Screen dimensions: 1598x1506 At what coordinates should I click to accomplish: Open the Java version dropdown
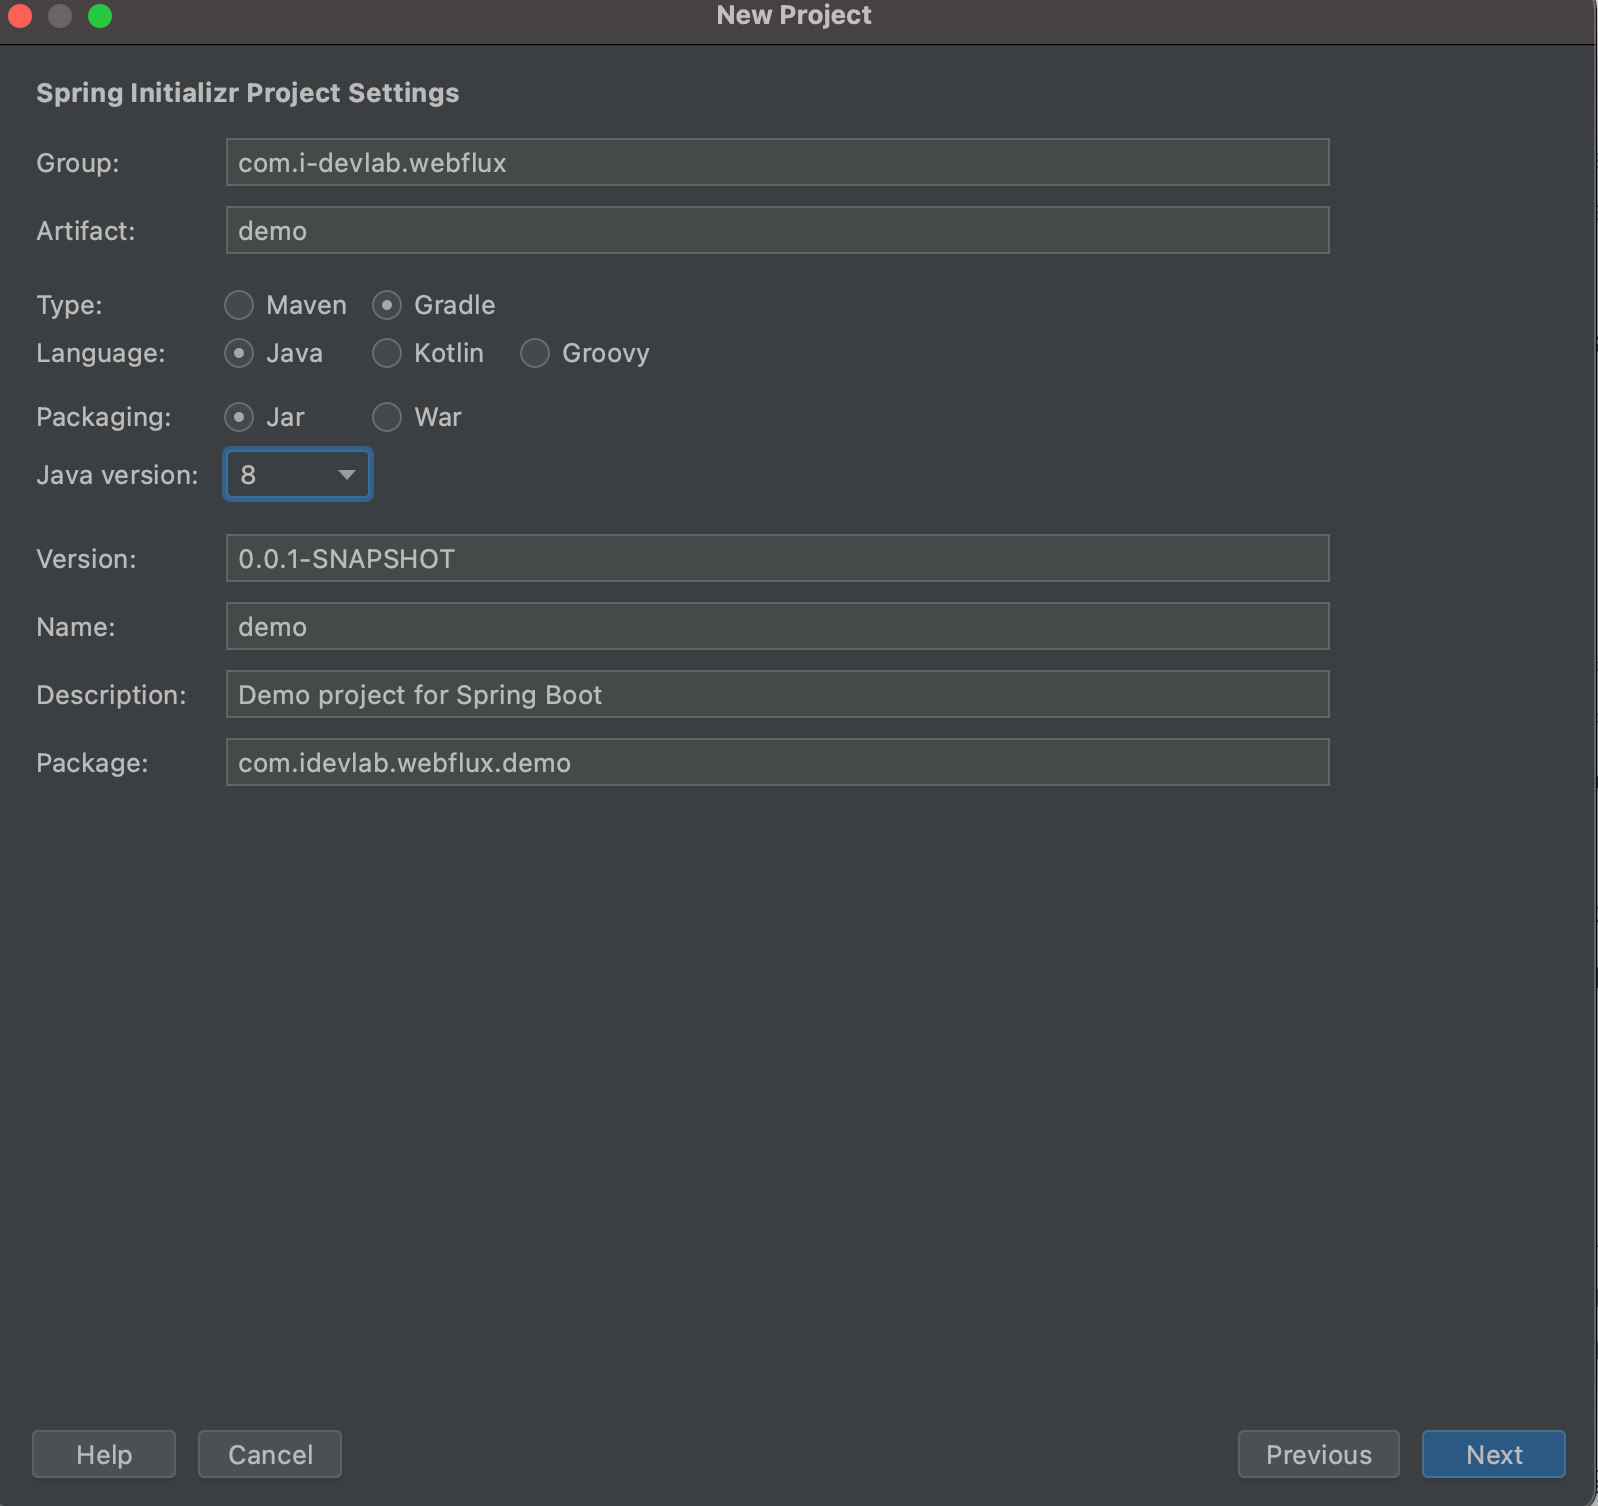tap(298, 475)
